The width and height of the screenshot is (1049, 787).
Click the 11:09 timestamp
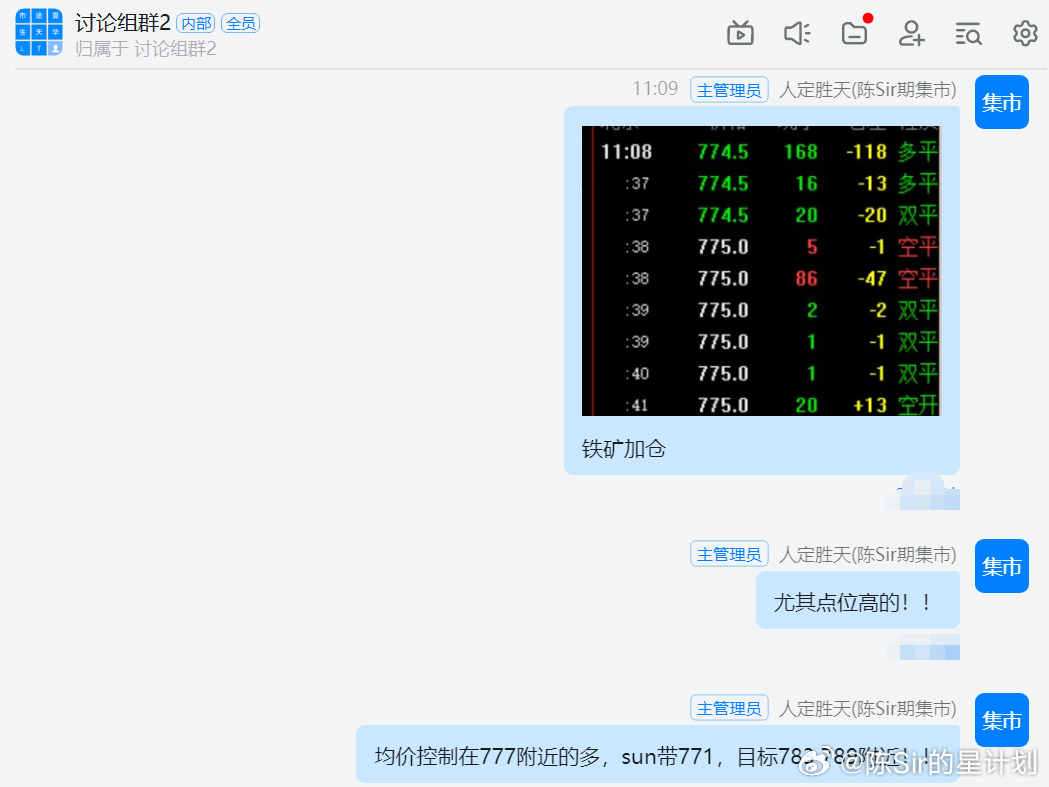point(655,88)
